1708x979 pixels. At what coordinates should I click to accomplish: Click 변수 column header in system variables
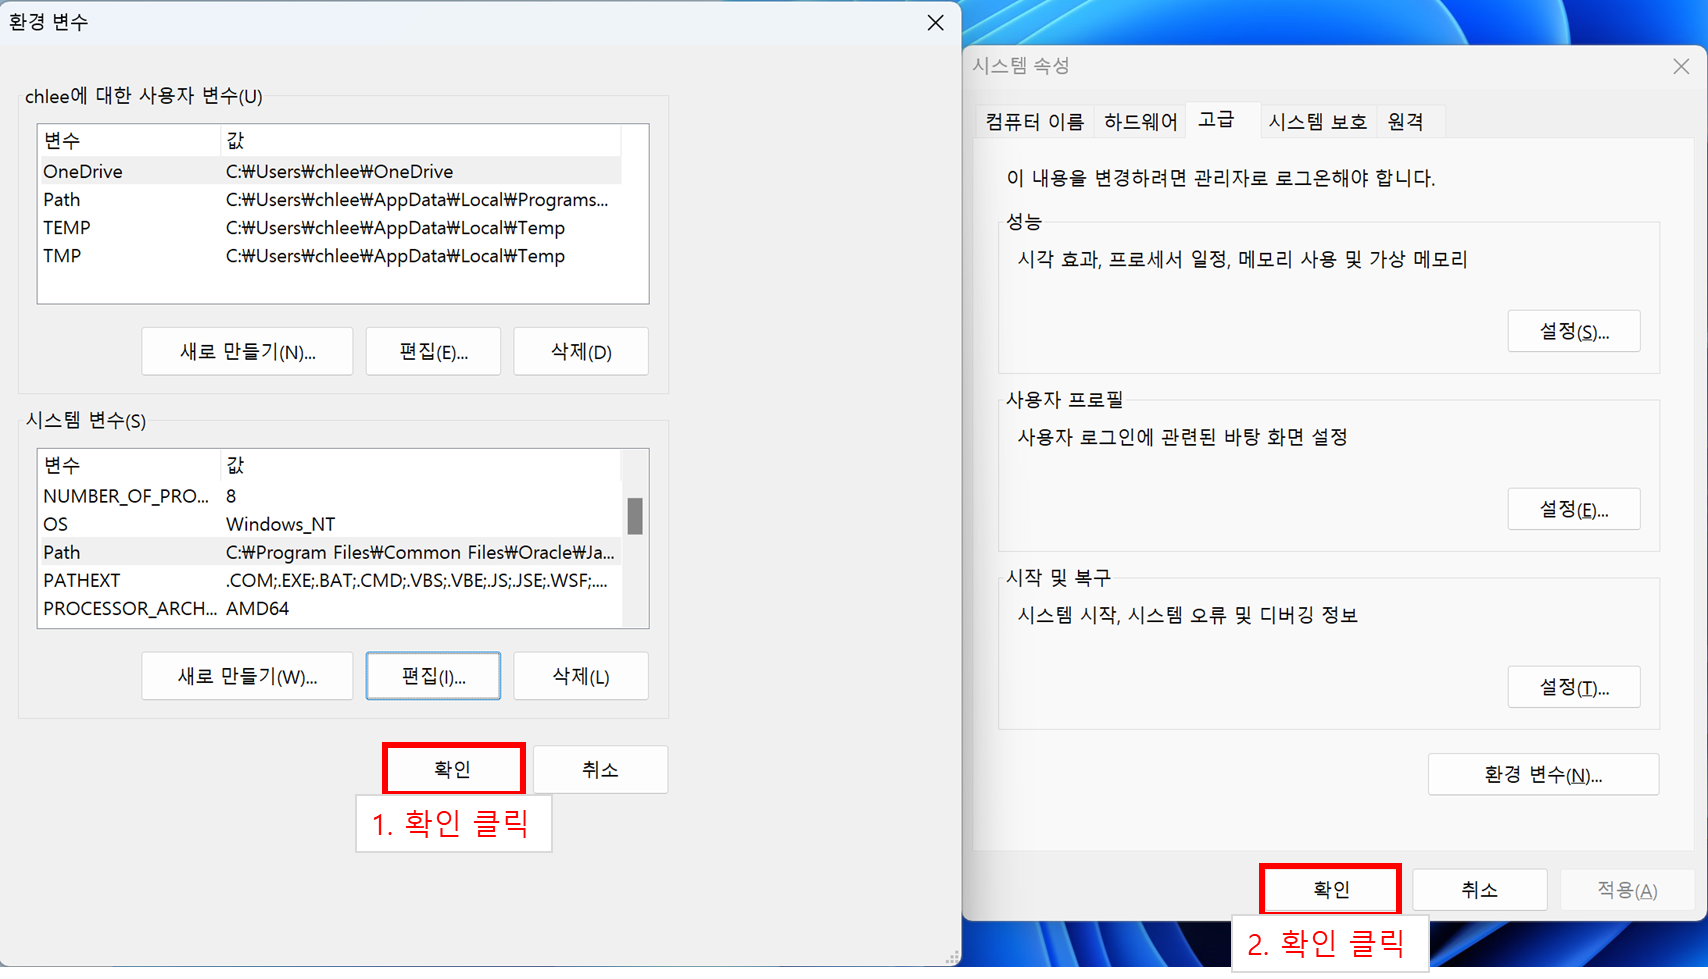tap(129, 465)
